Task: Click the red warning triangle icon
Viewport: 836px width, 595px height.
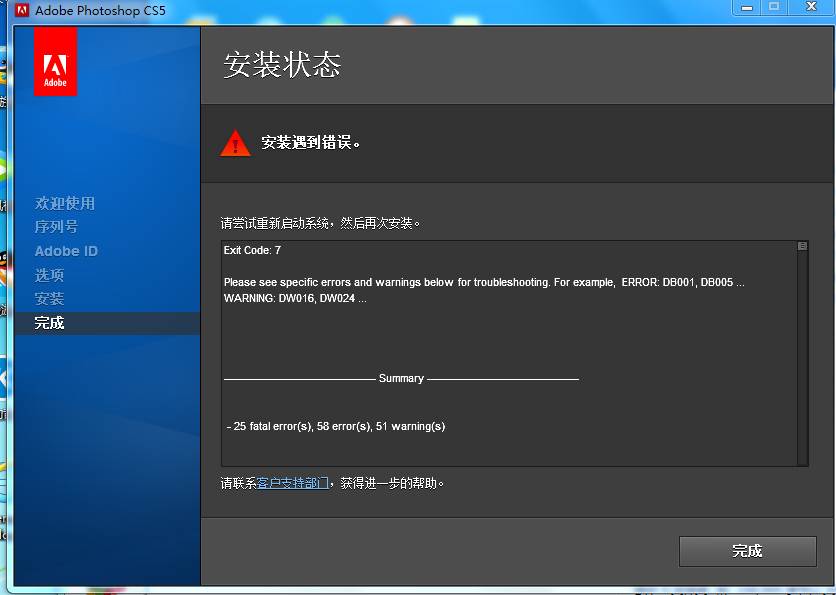Action: [x=235, y=143]
